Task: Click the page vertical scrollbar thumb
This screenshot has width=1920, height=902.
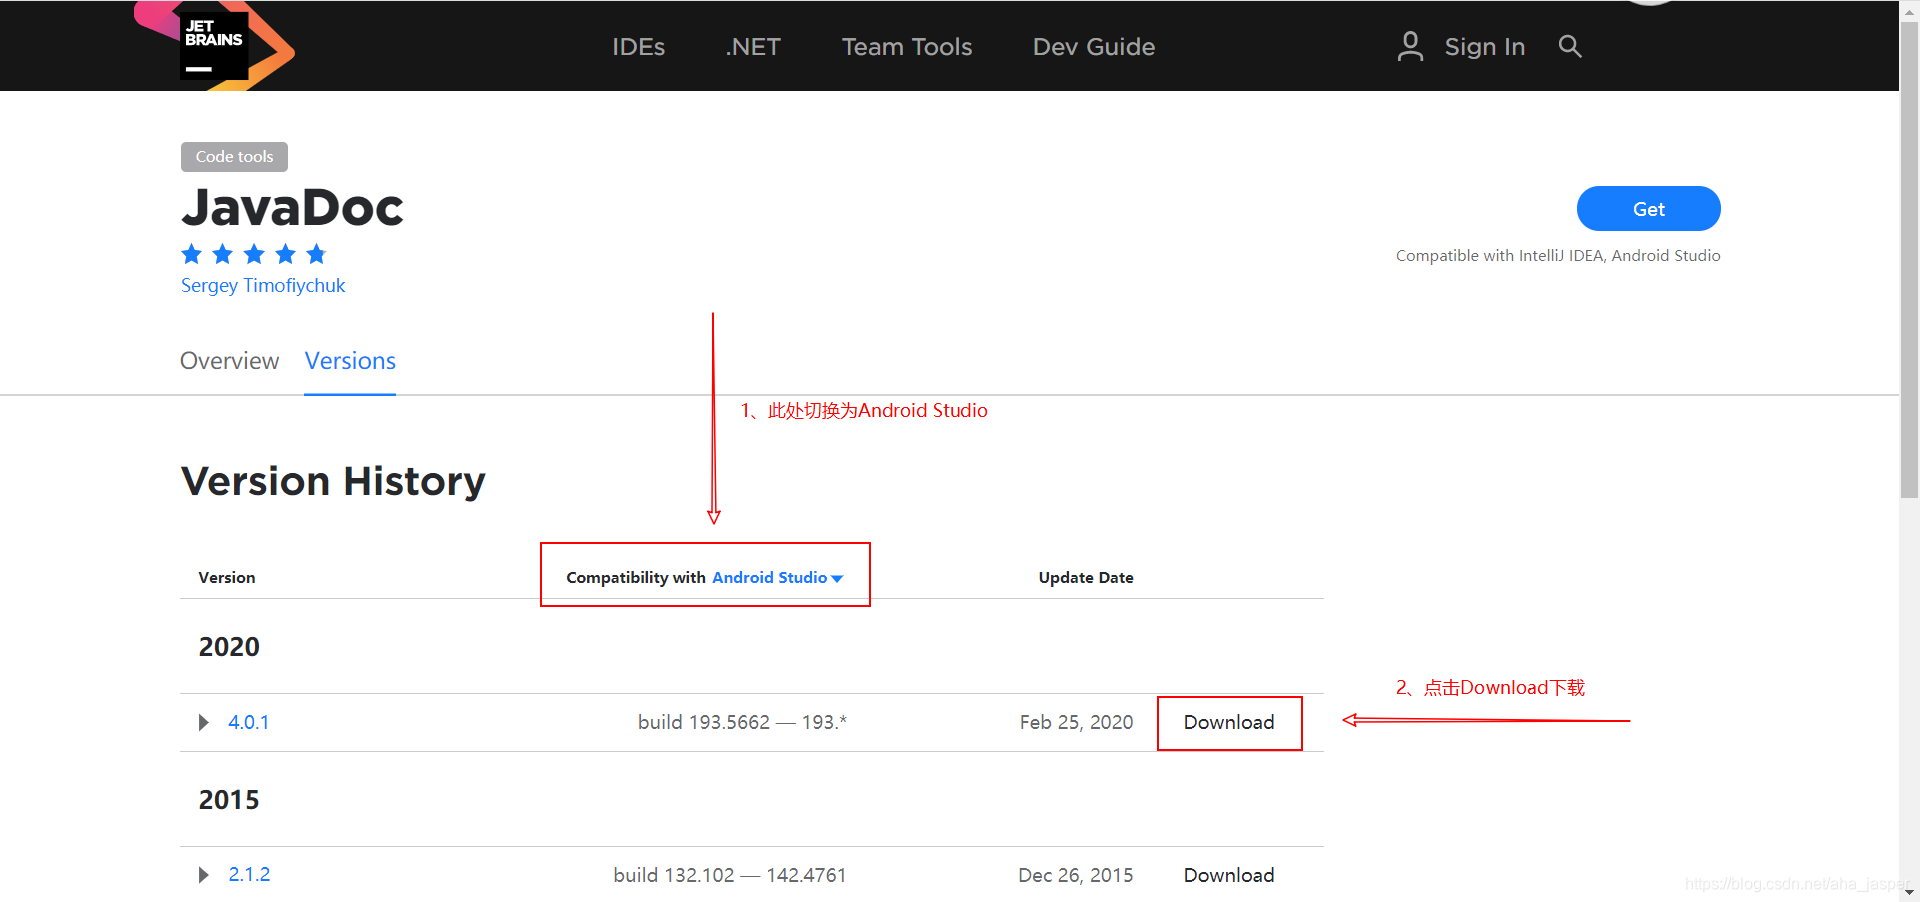Action: (x=1909, y=260)
